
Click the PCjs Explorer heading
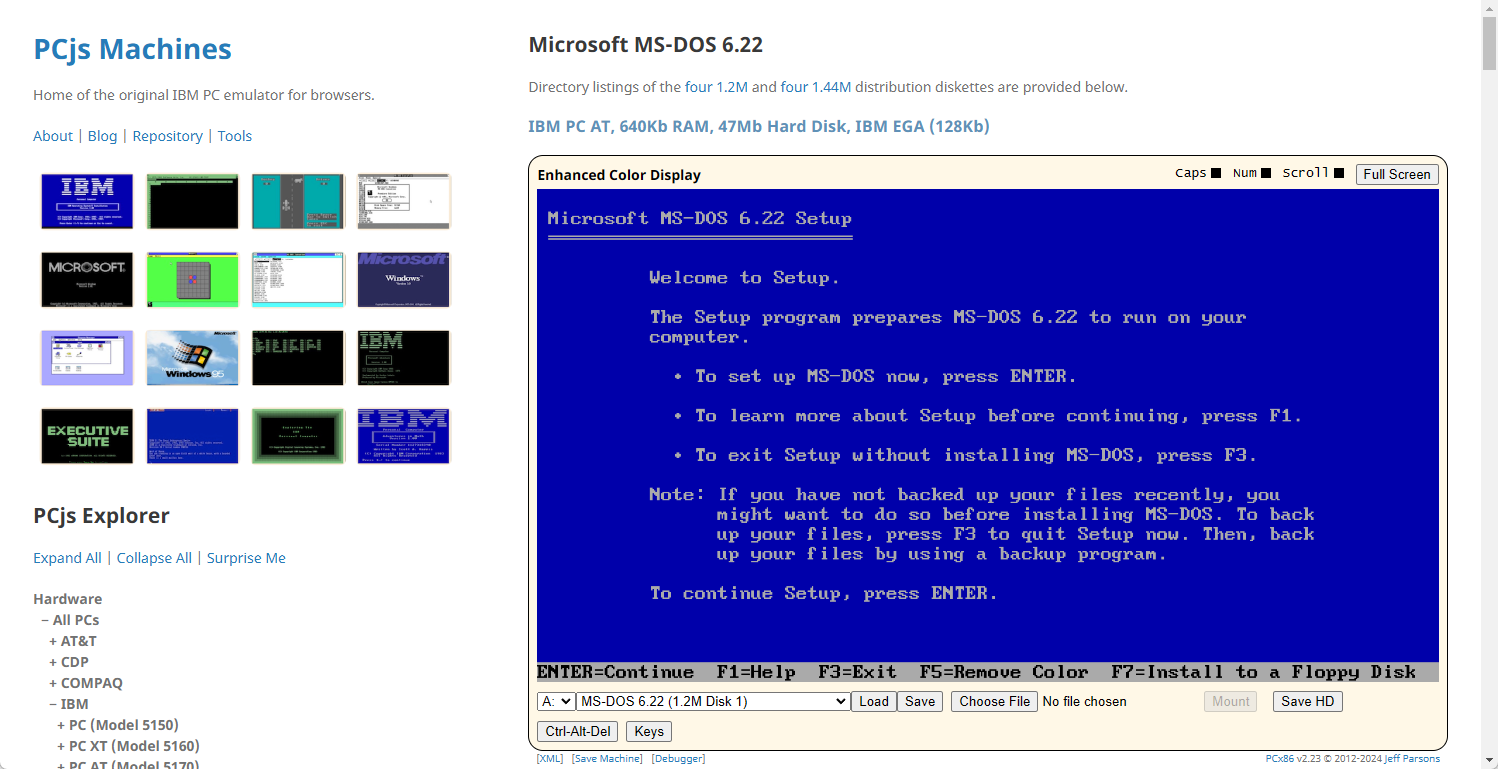(x=101, y=516)
